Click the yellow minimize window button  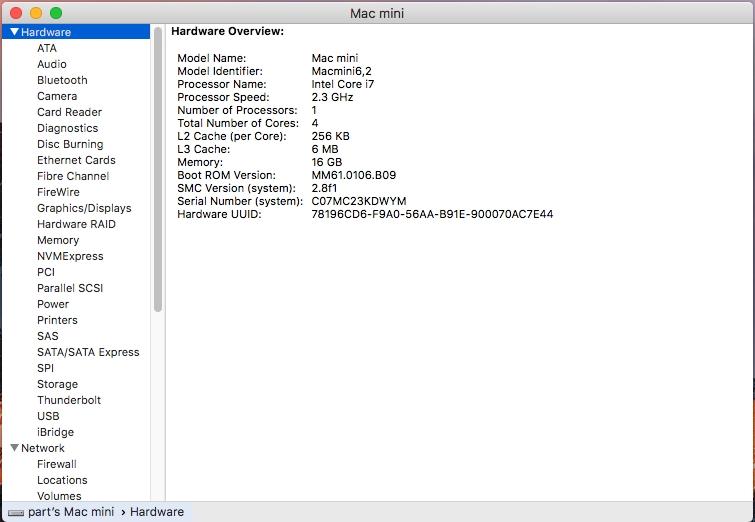click(x=36, y=13)
